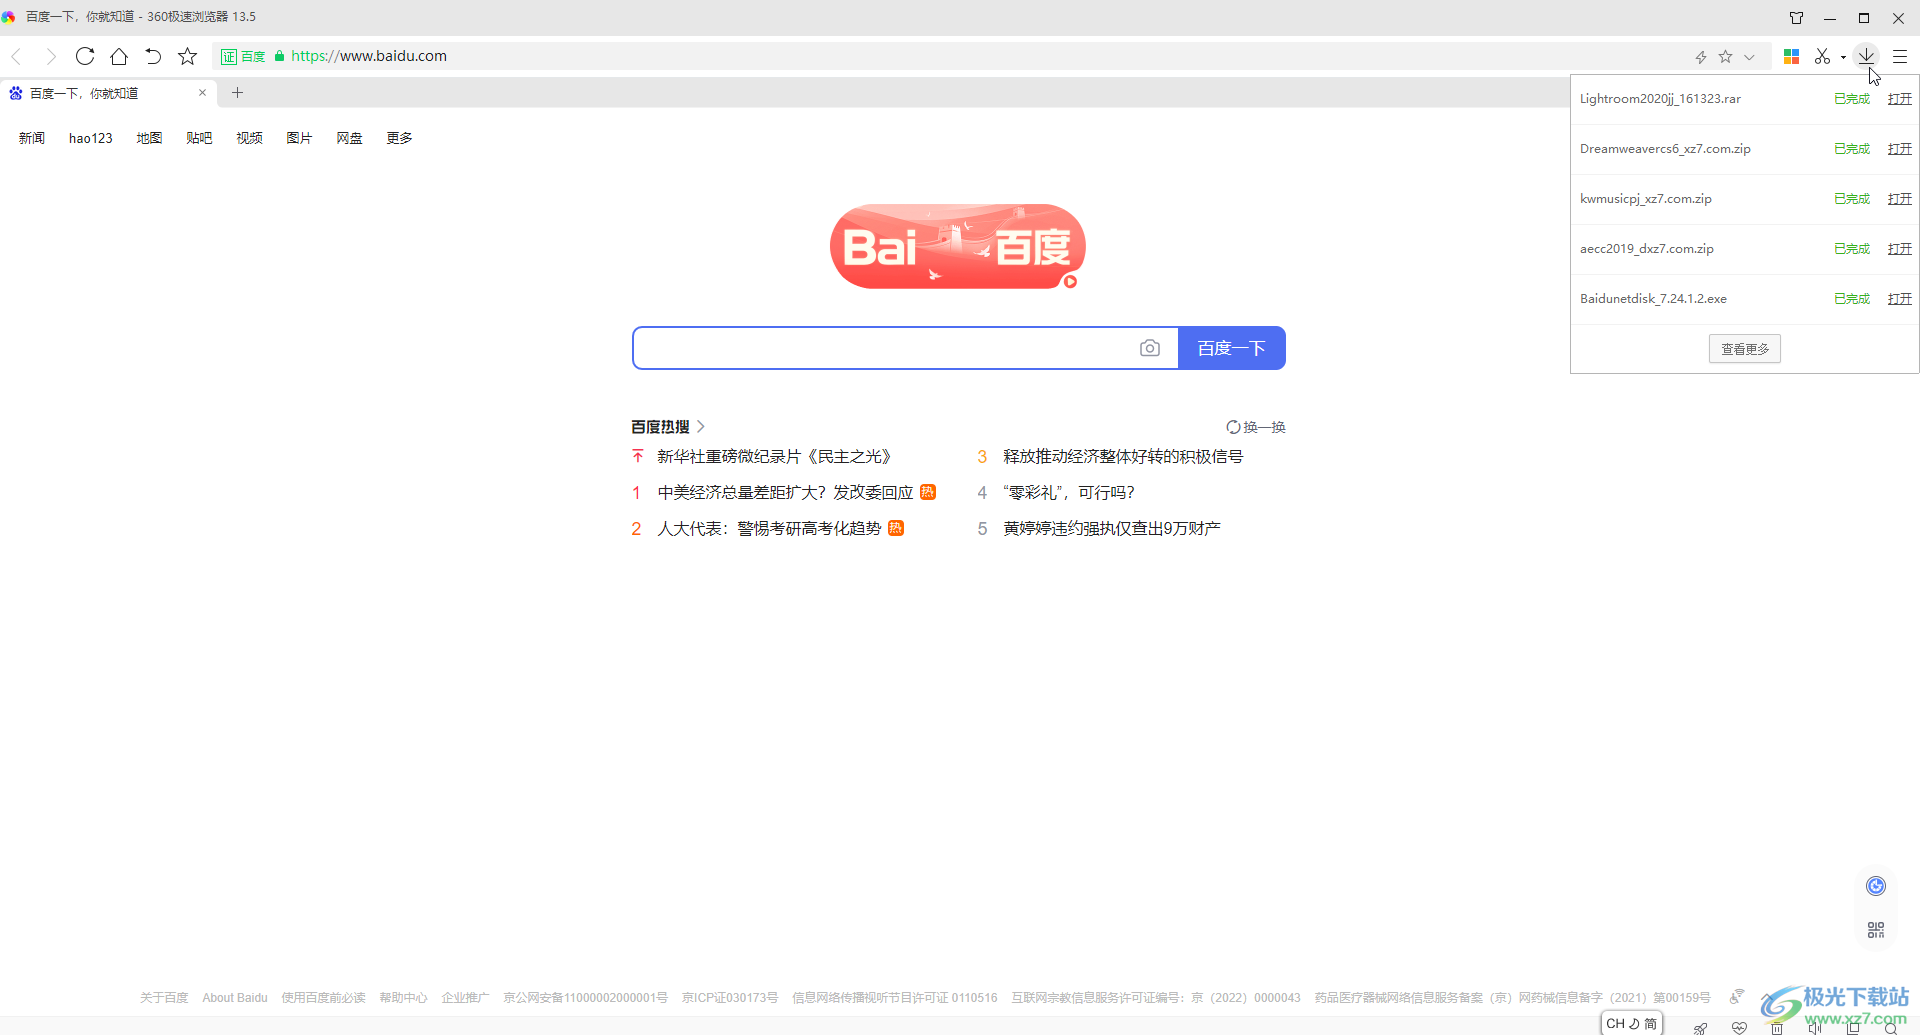The height and width of the screenshot is (1035, 1920).
Task: Play the Baidu logo animation button
Action: click(x=1070, y=282)
